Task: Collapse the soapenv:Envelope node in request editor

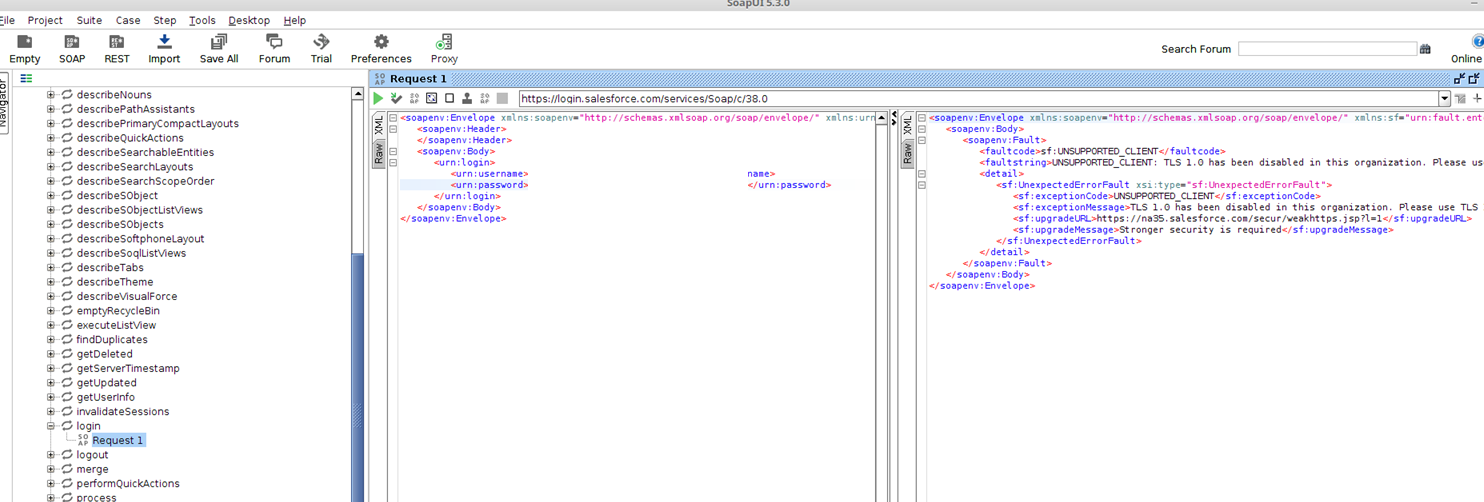Action: click(393, 118)
